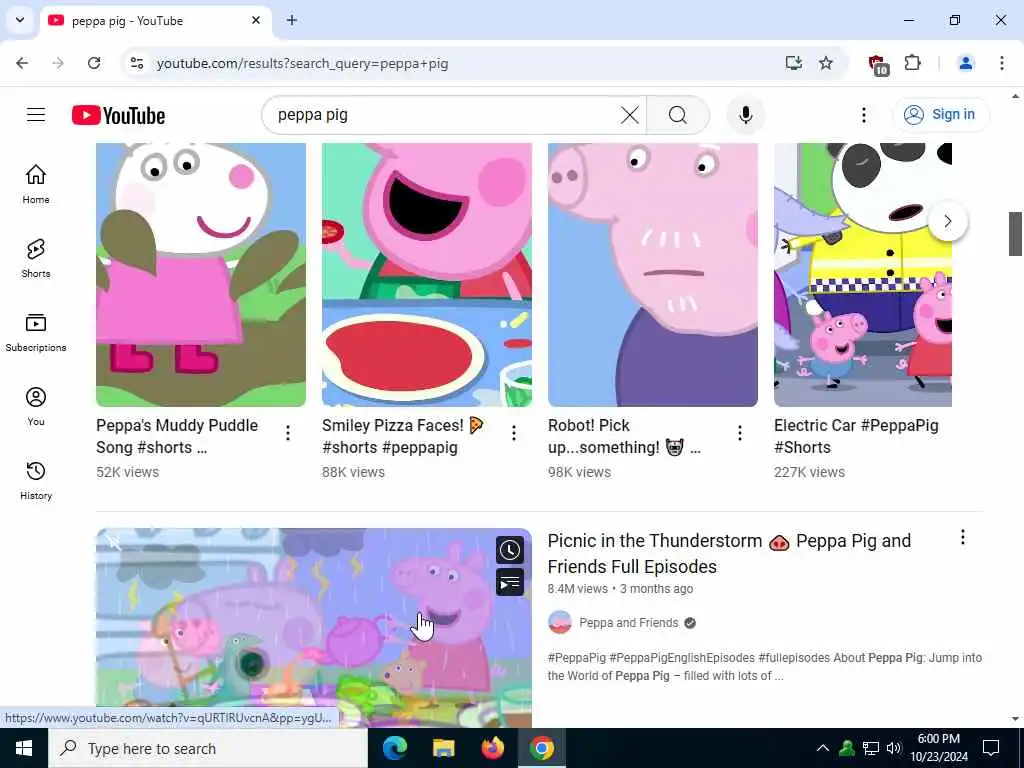Play the Smiley Pizza Faces short thumbnail
Viewport: 1024px width, 768px height.
tap(426, 274)
